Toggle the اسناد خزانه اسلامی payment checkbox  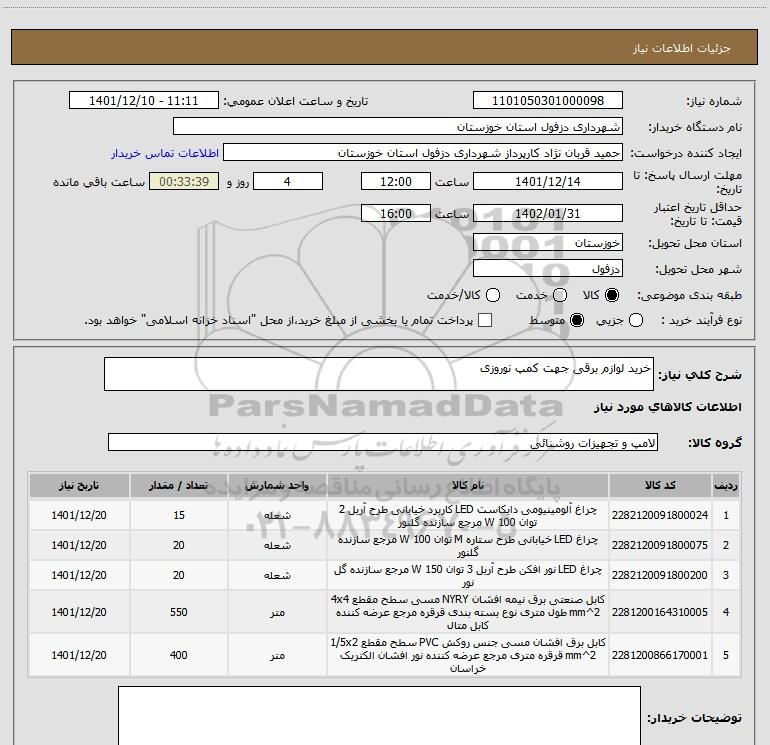click(x=485, y=321)
